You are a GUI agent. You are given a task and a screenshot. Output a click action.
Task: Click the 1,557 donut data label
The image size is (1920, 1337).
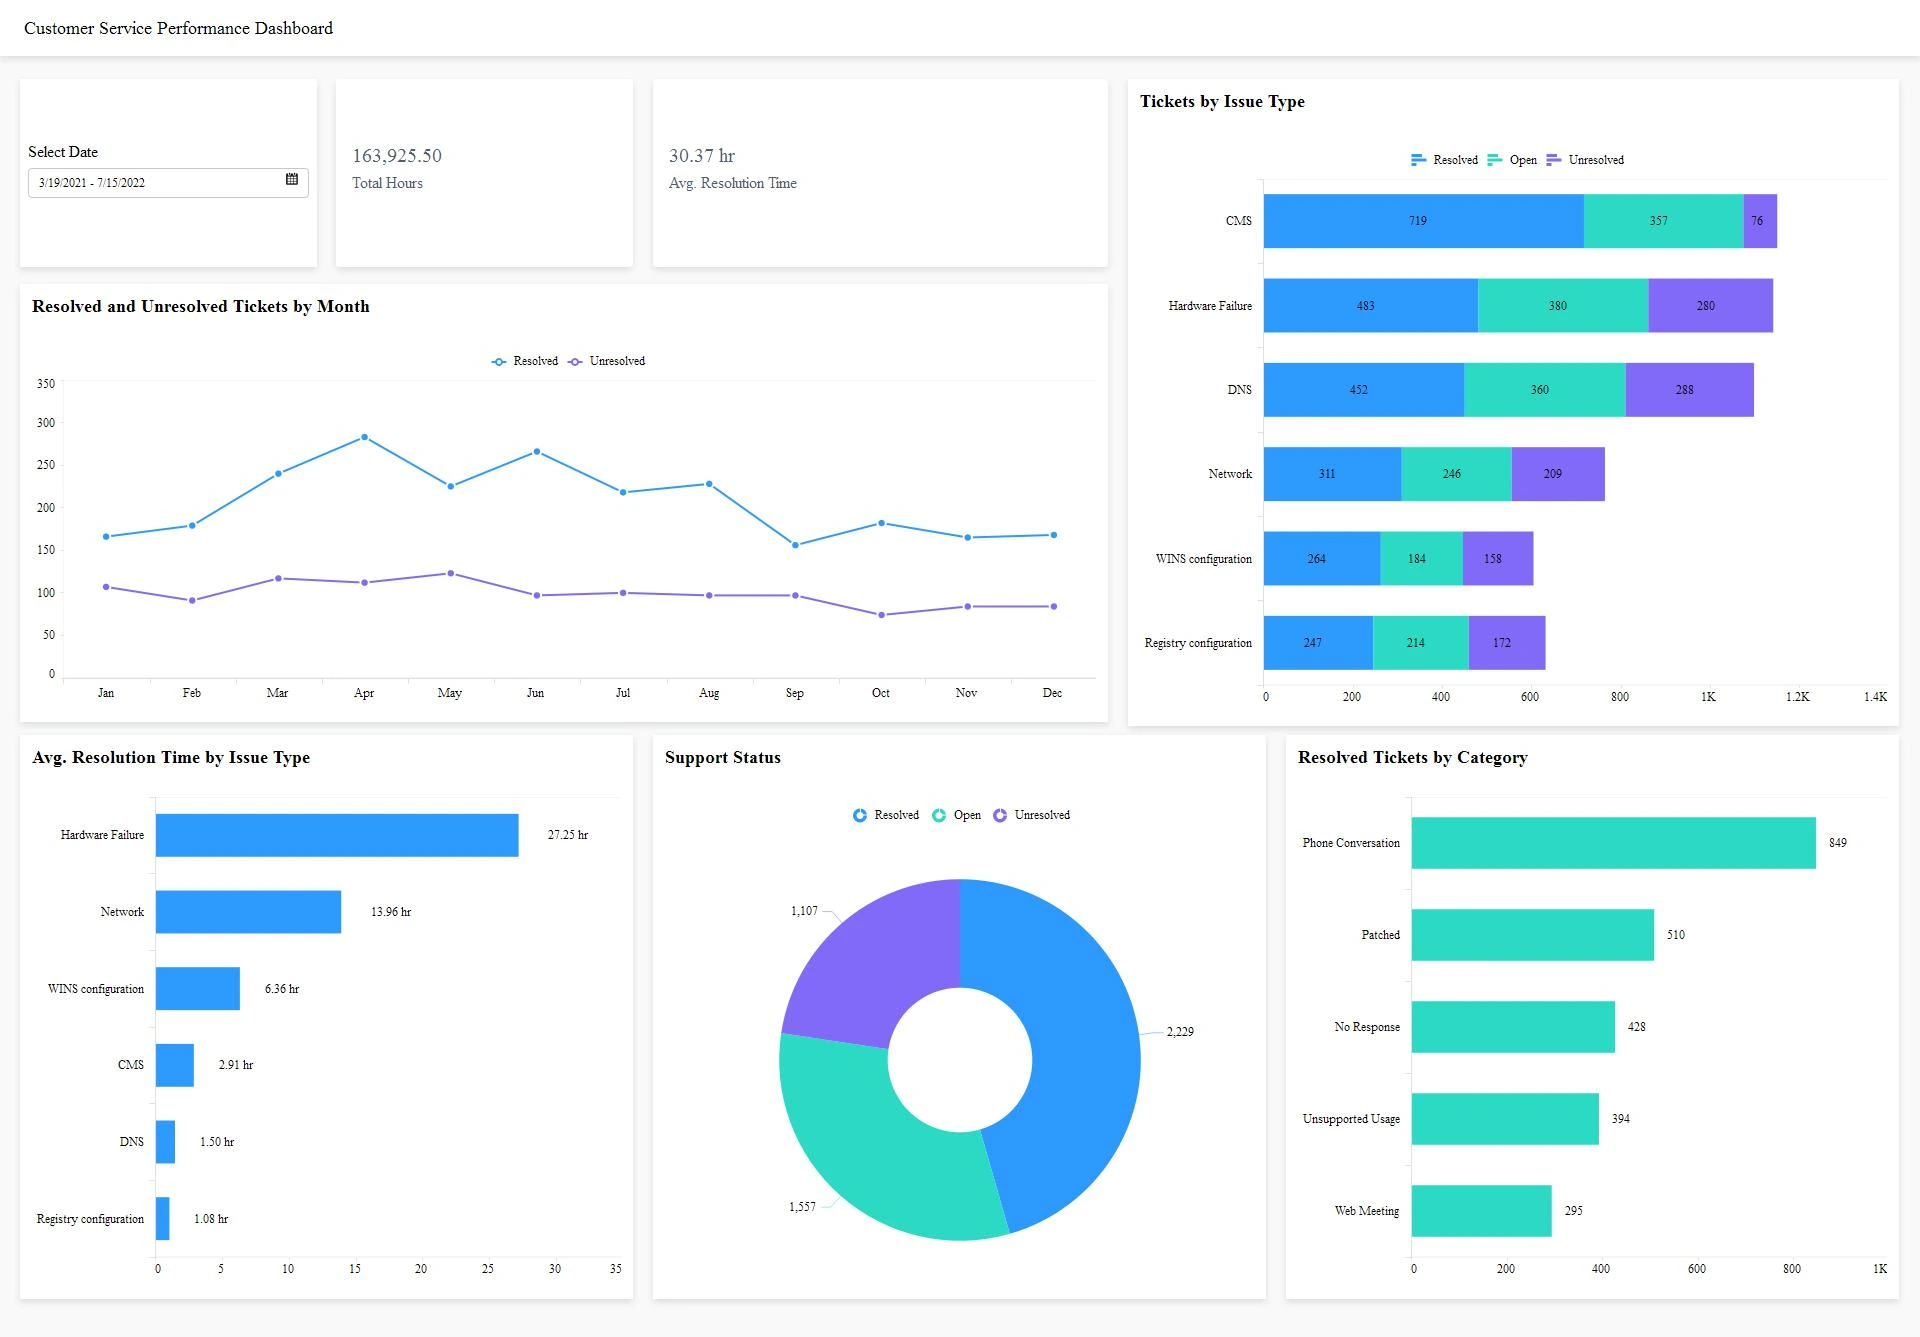pos(802,1207)
